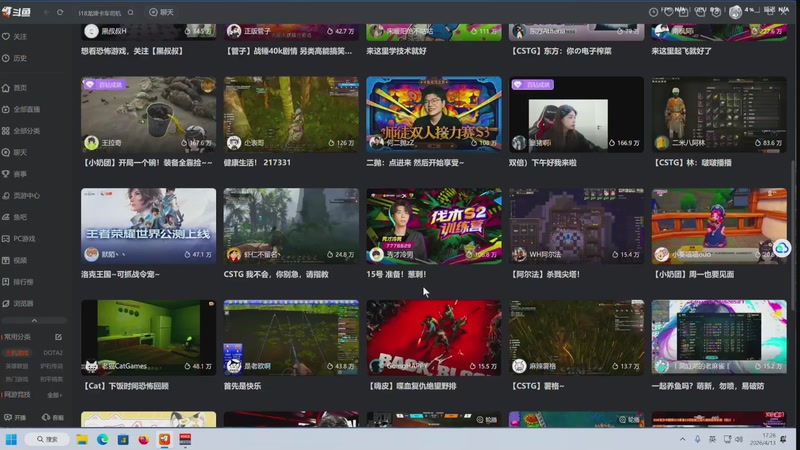Click the system tray overflow chevron
Viewport: 800px width, 450px height.
(x=683, y=439)
